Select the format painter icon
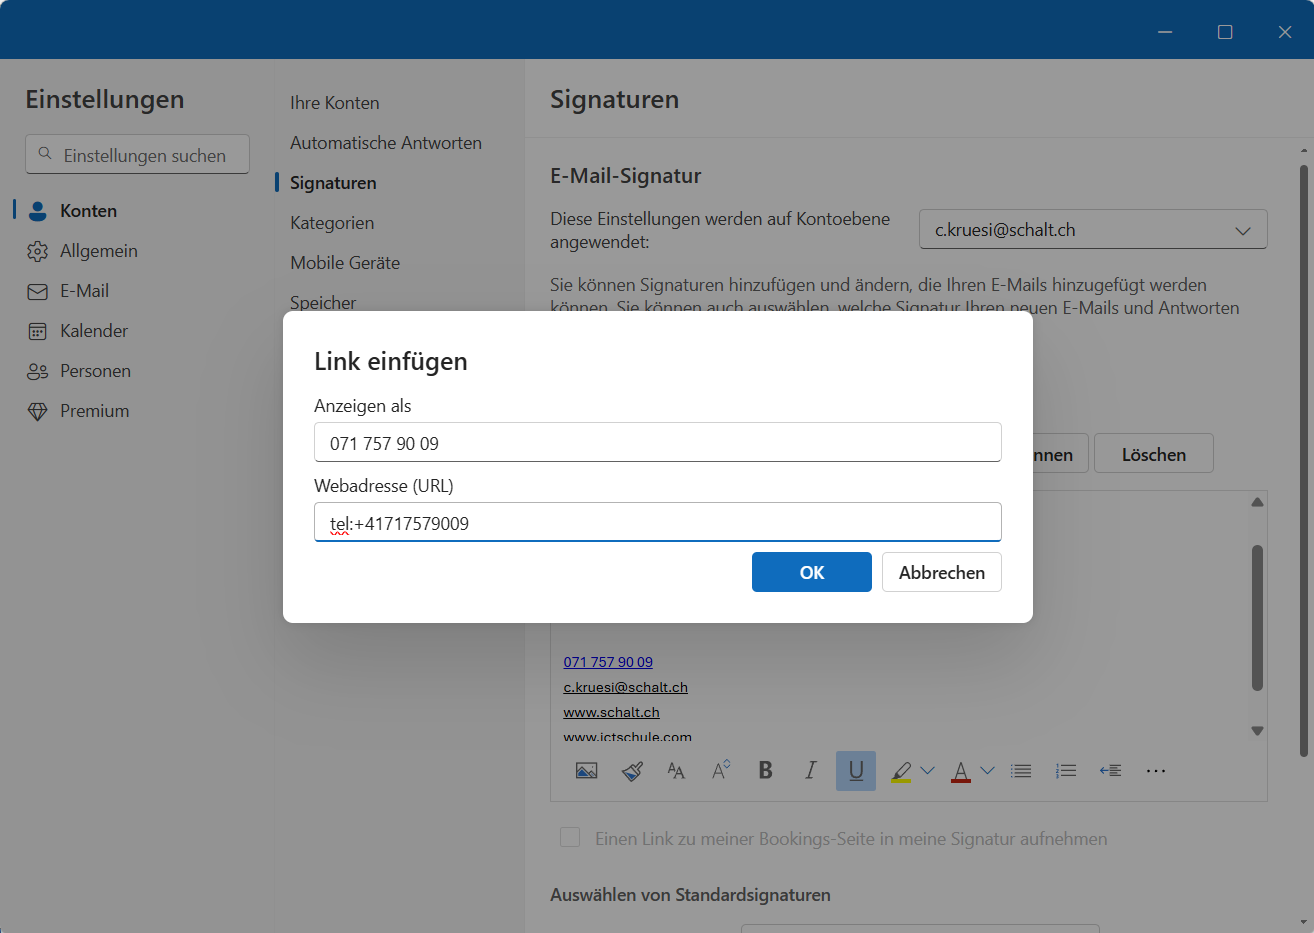 632,771
